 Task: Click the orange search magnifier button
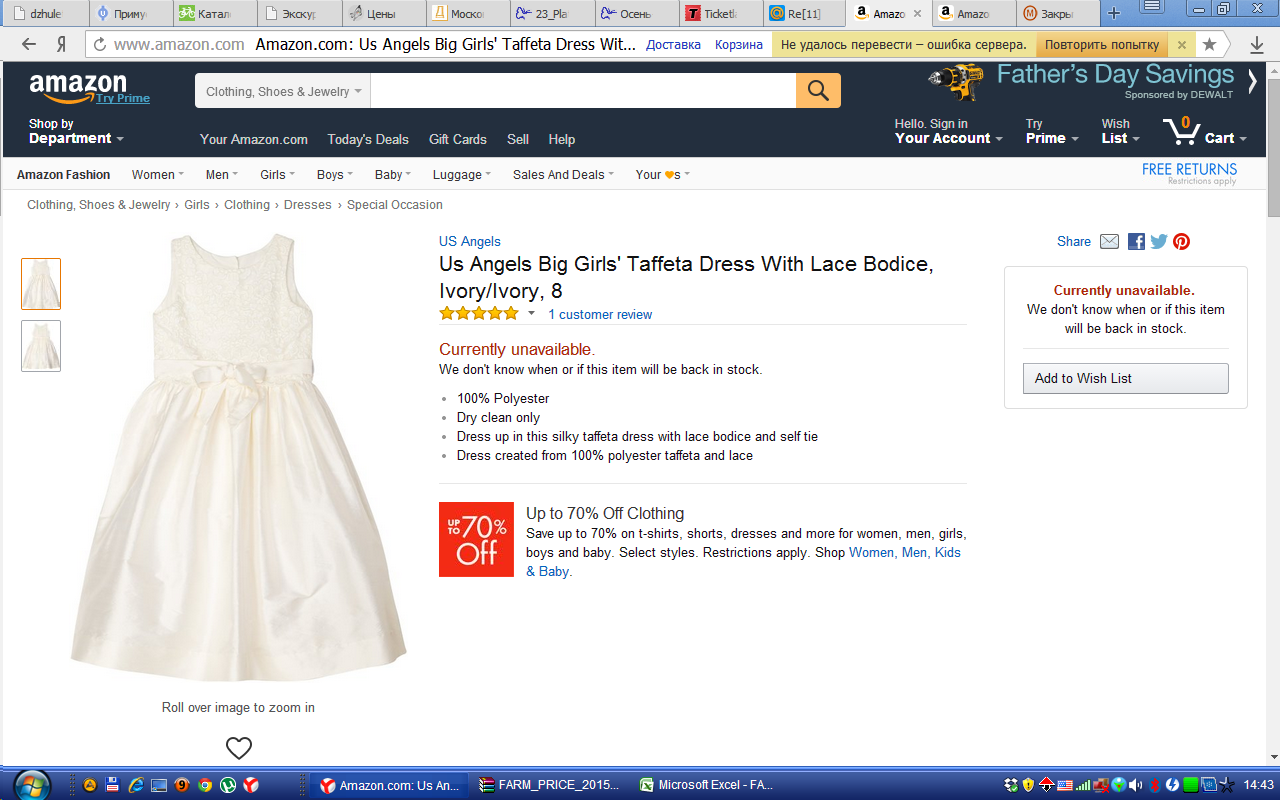coord(818,91)
